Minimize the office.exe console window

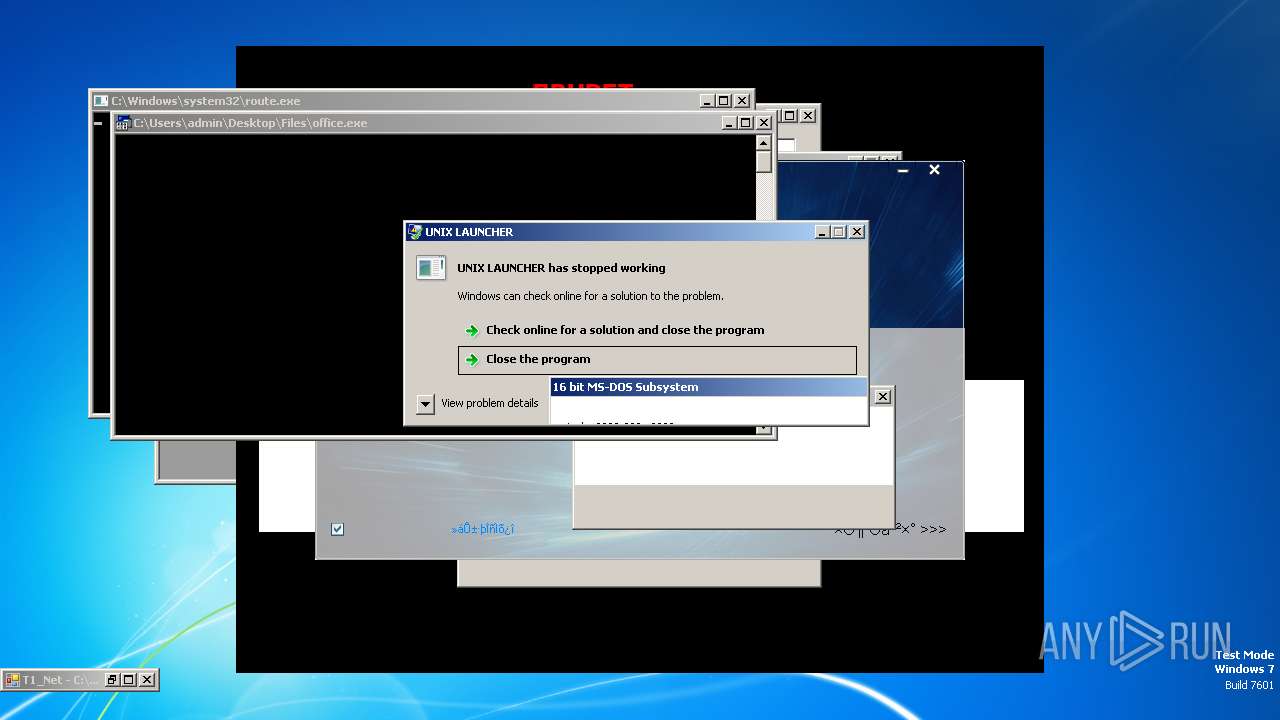(729, 123)
